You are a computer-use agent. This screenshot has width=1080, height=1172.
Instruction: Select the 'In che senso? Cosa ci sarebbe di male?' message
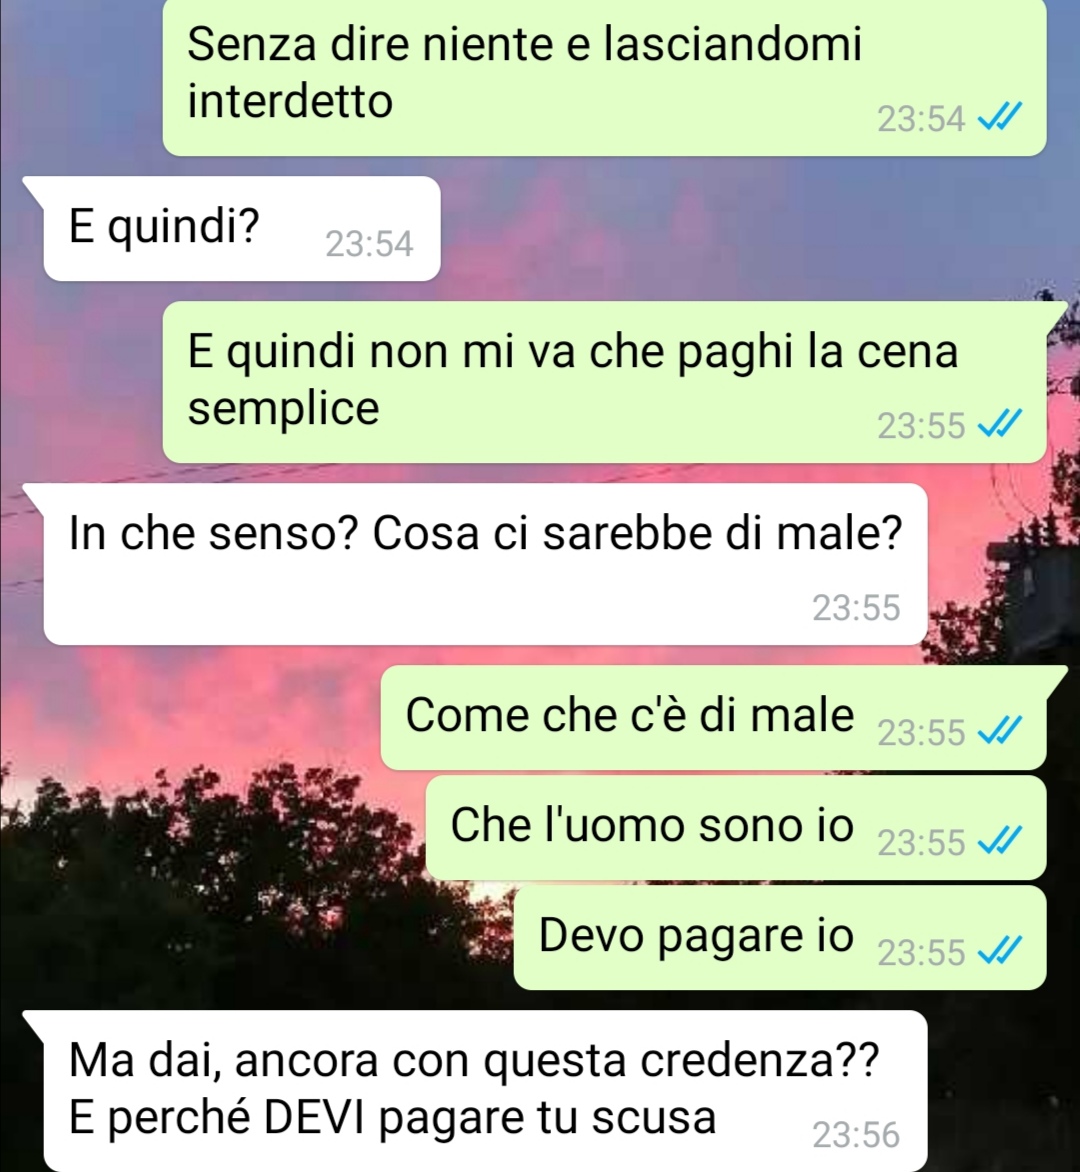click(485, 564)
